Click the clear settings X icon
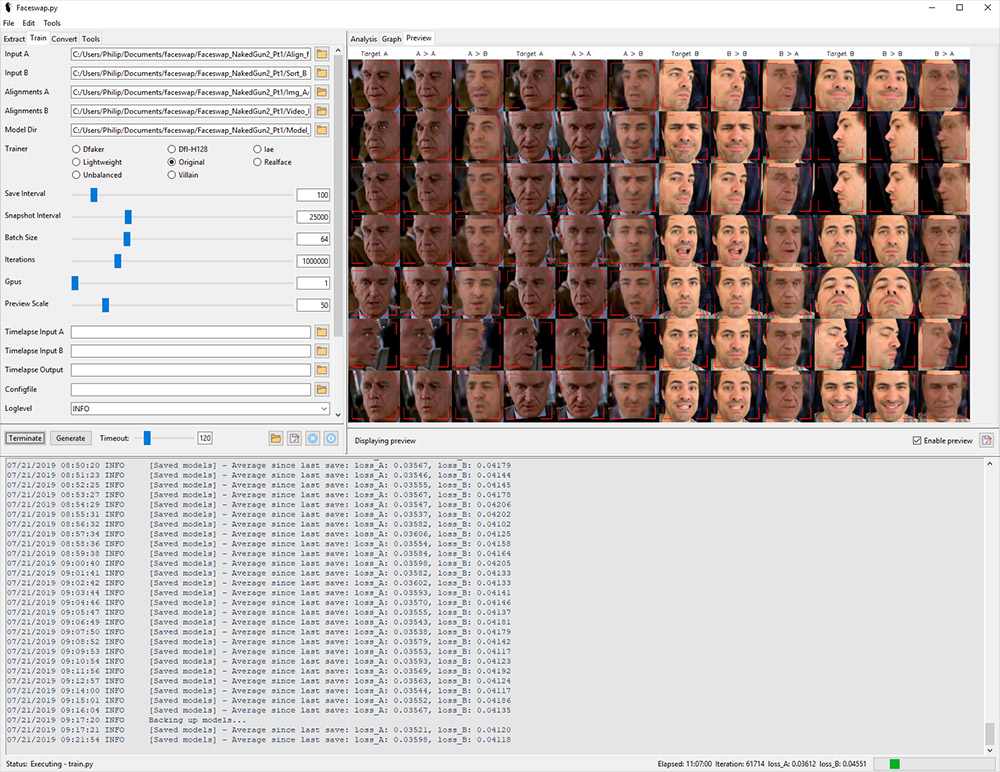The width and height of the screenshot is (1000, 772). pos(312,438)
